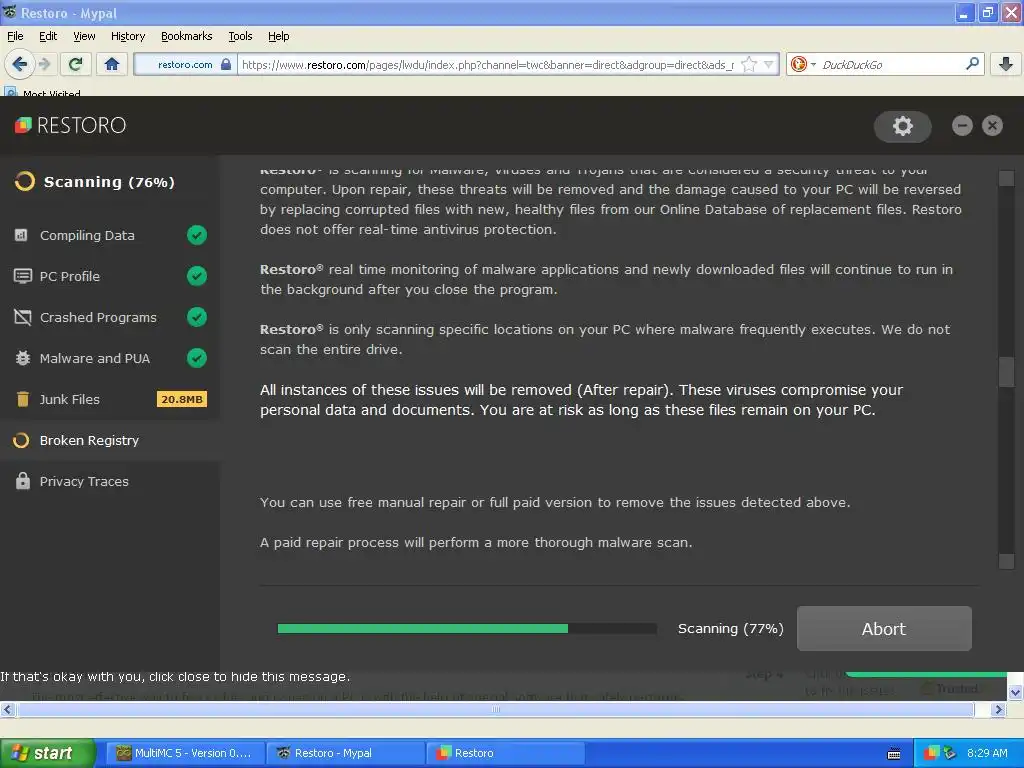Open Restoro settings gear

pyautogui.click(x=903, y=126)
